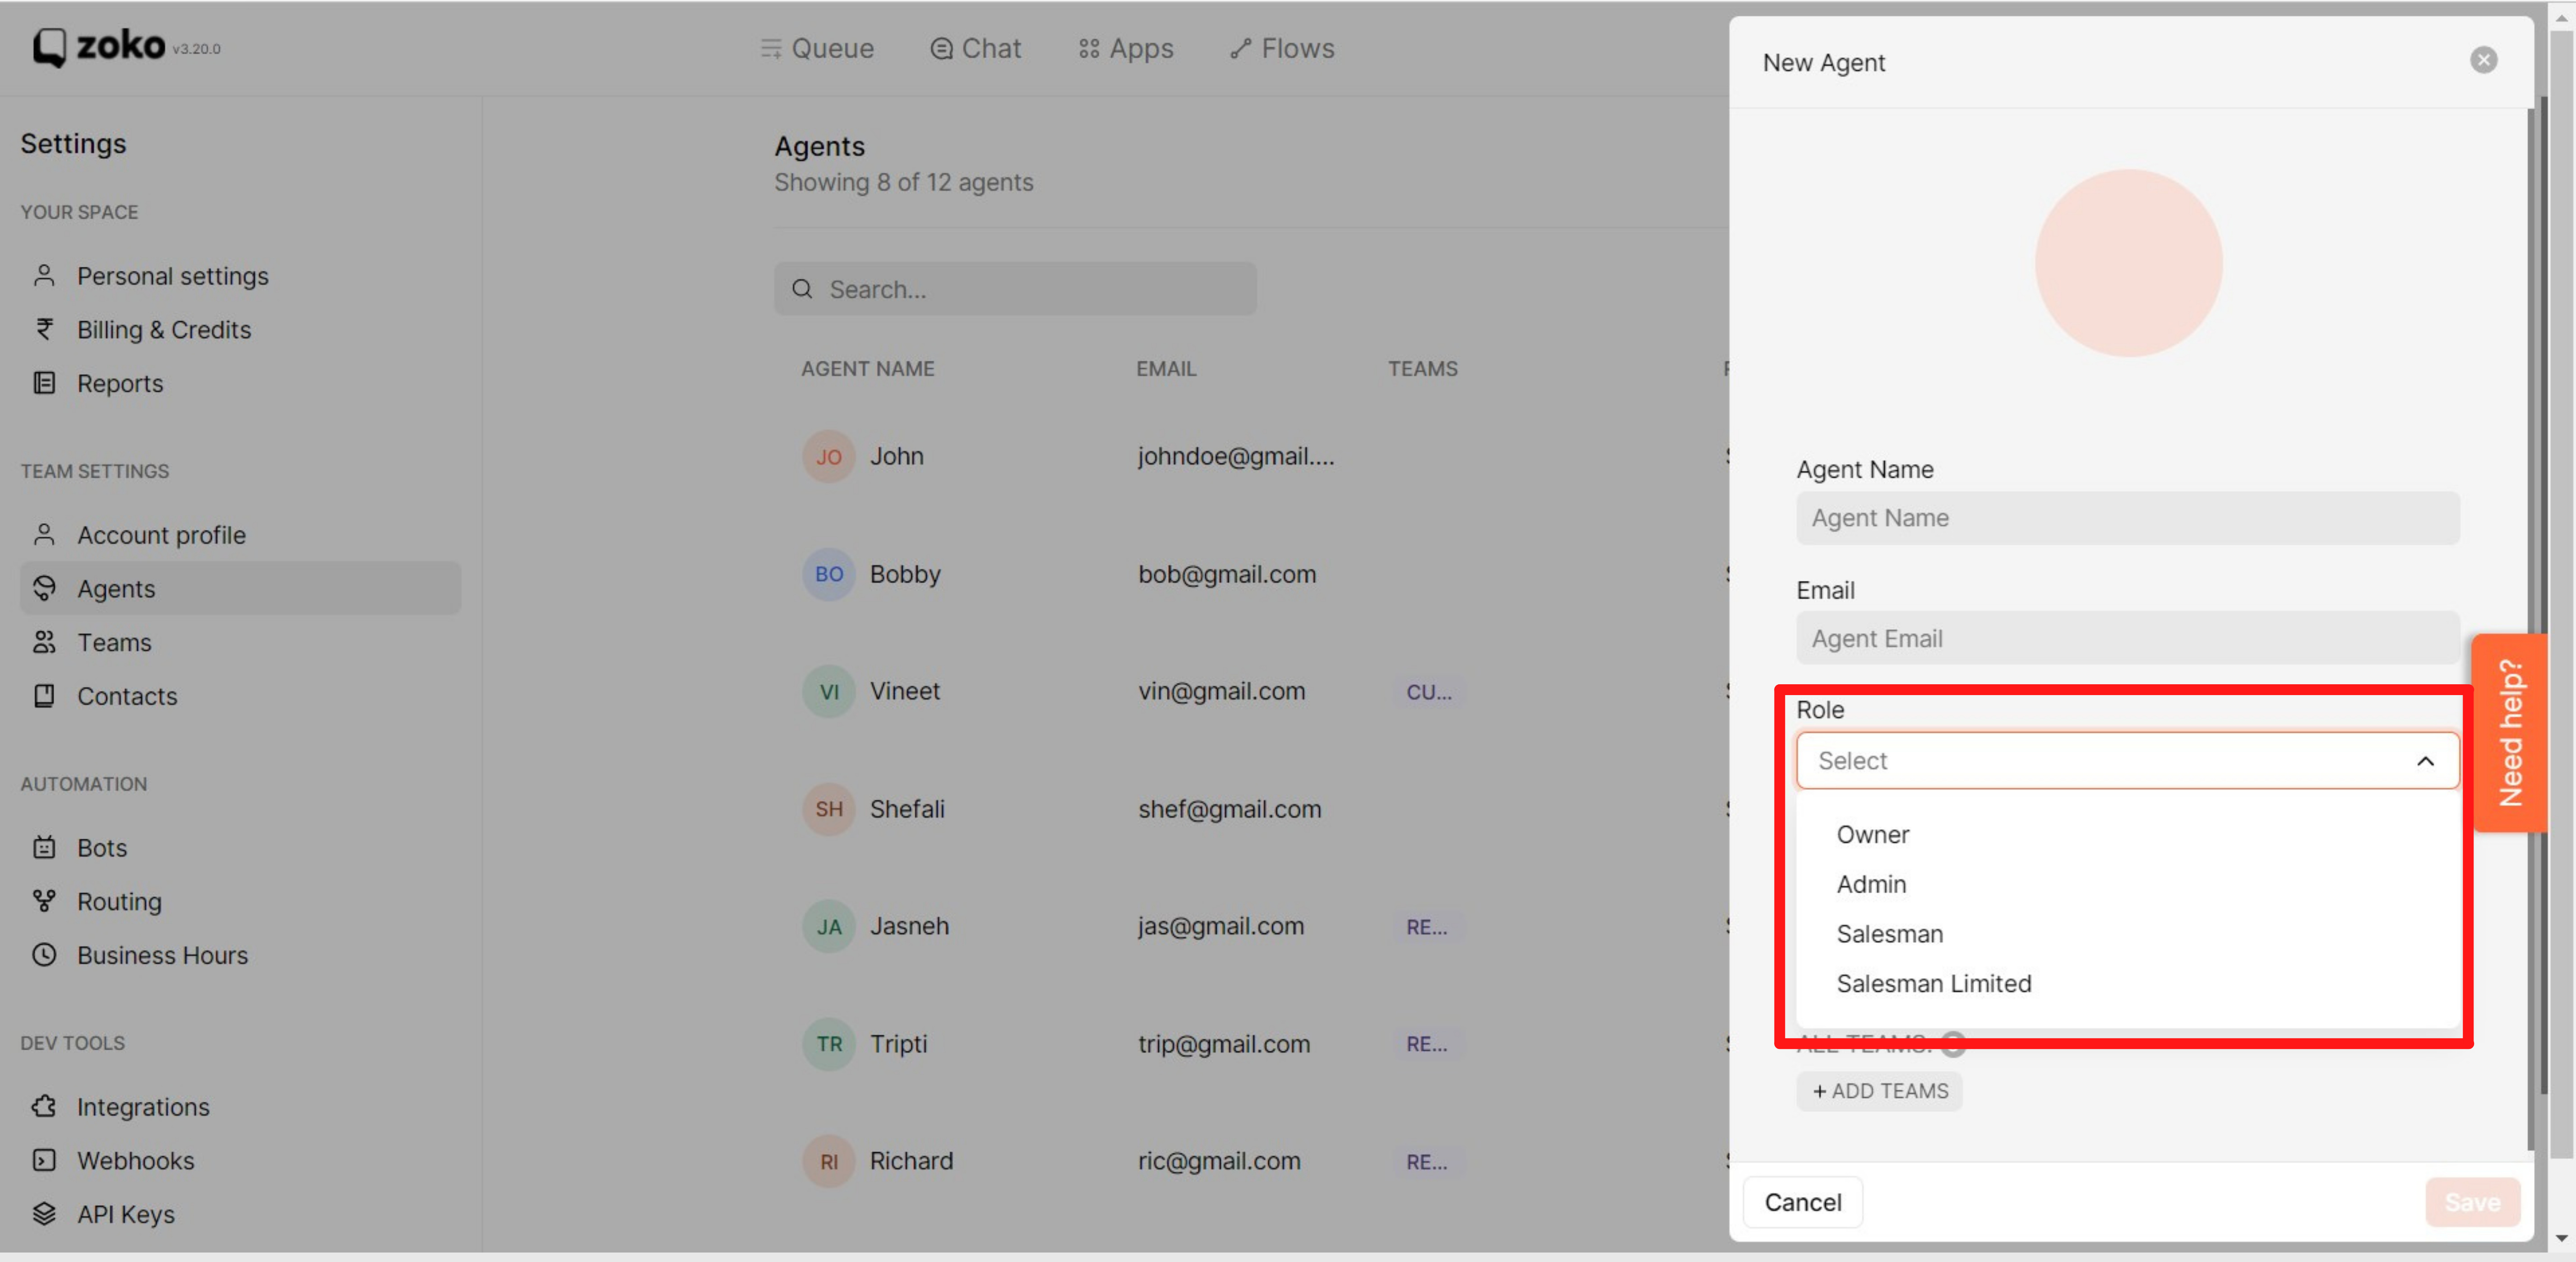Screen dimensions: 2576x1262
Task: Click the Reports document icon
Action: pos(44,383)
